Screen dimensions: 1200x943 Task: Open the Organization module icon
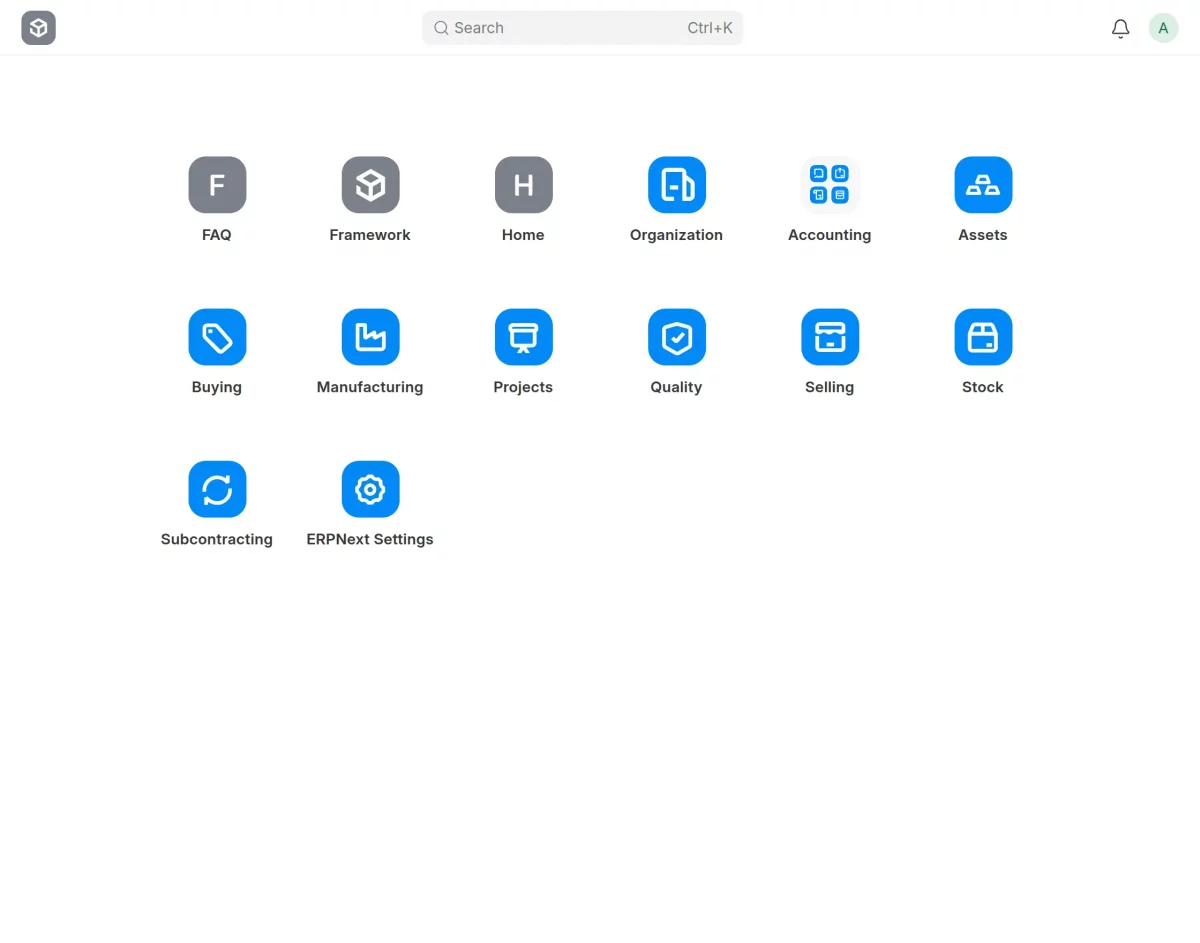[x=676, y=185]
